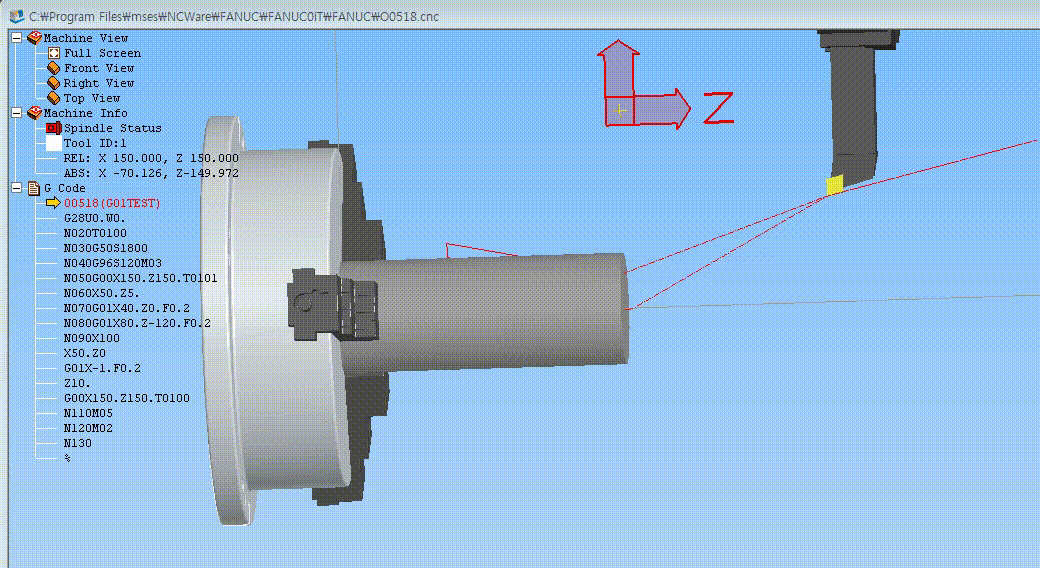
Task: Select code line N060X50.Z5.
Action: point(101,293)
